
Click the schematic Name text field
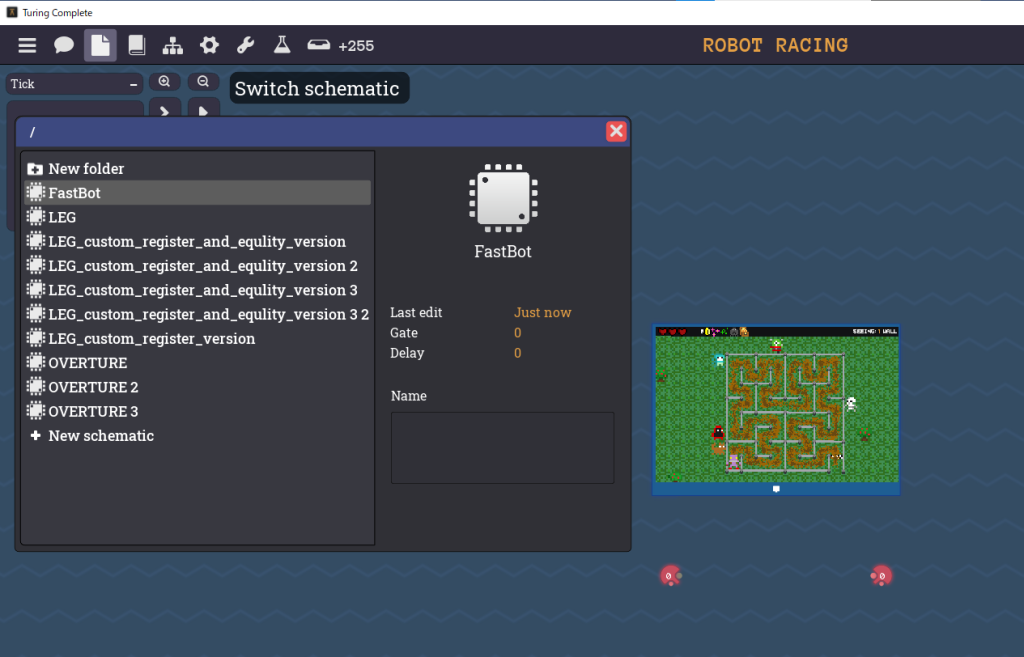502,448
